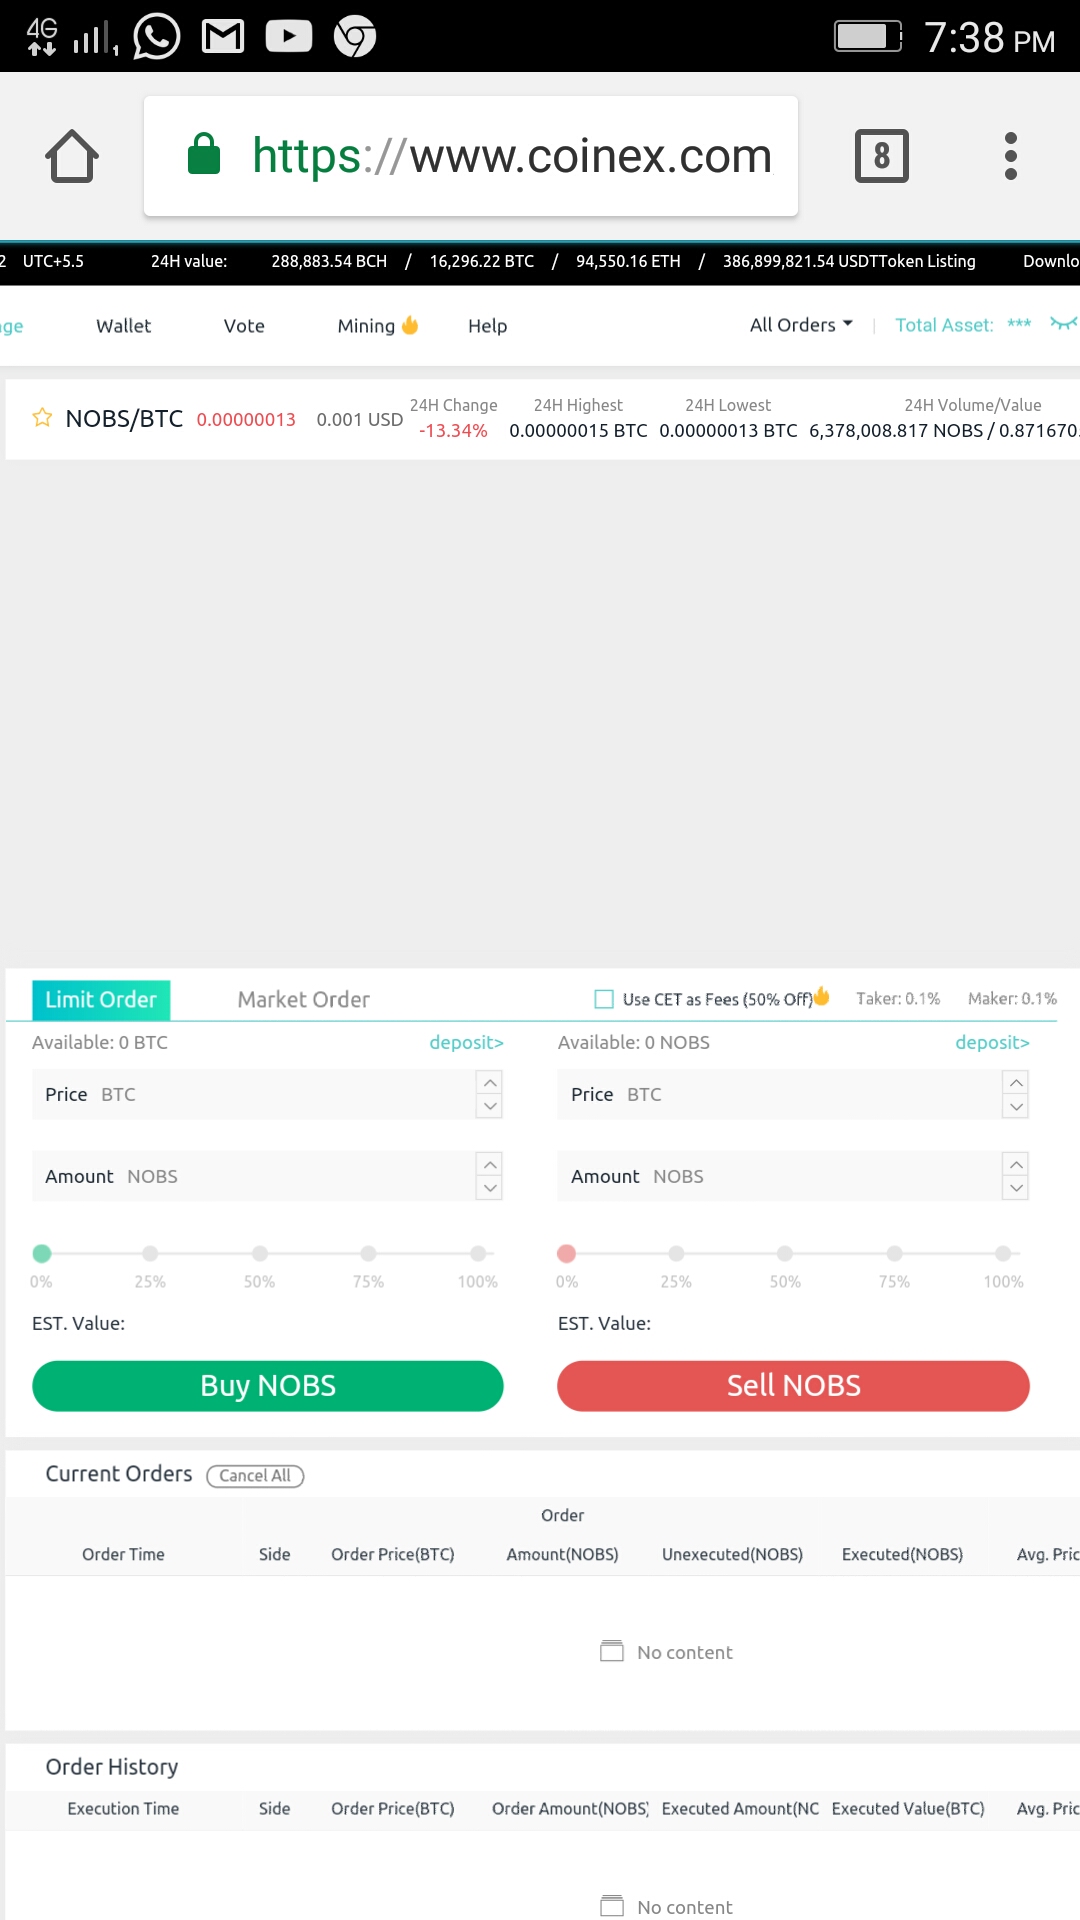The width and height of the screenshot is (1080, 1920).
Task: Click the empty box icon in Order History
Action: 612,1906
